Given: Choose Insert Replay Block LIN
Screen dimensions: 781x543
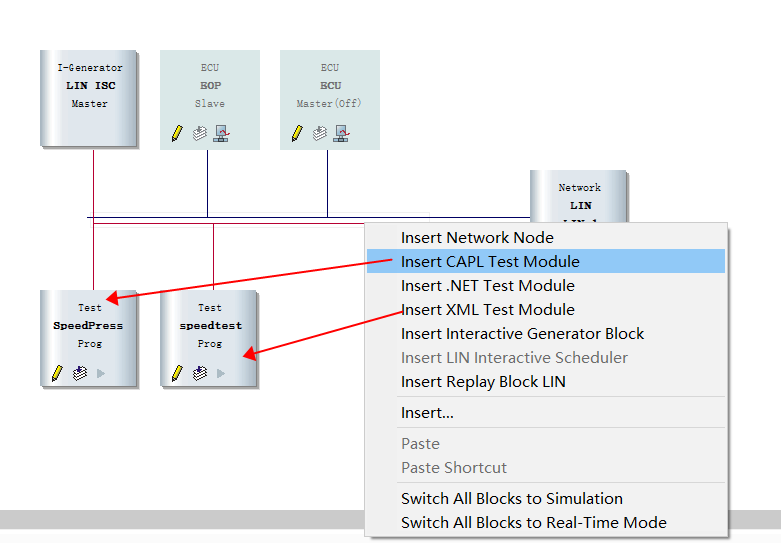Looking at the screenshot, I should [546, 382].
